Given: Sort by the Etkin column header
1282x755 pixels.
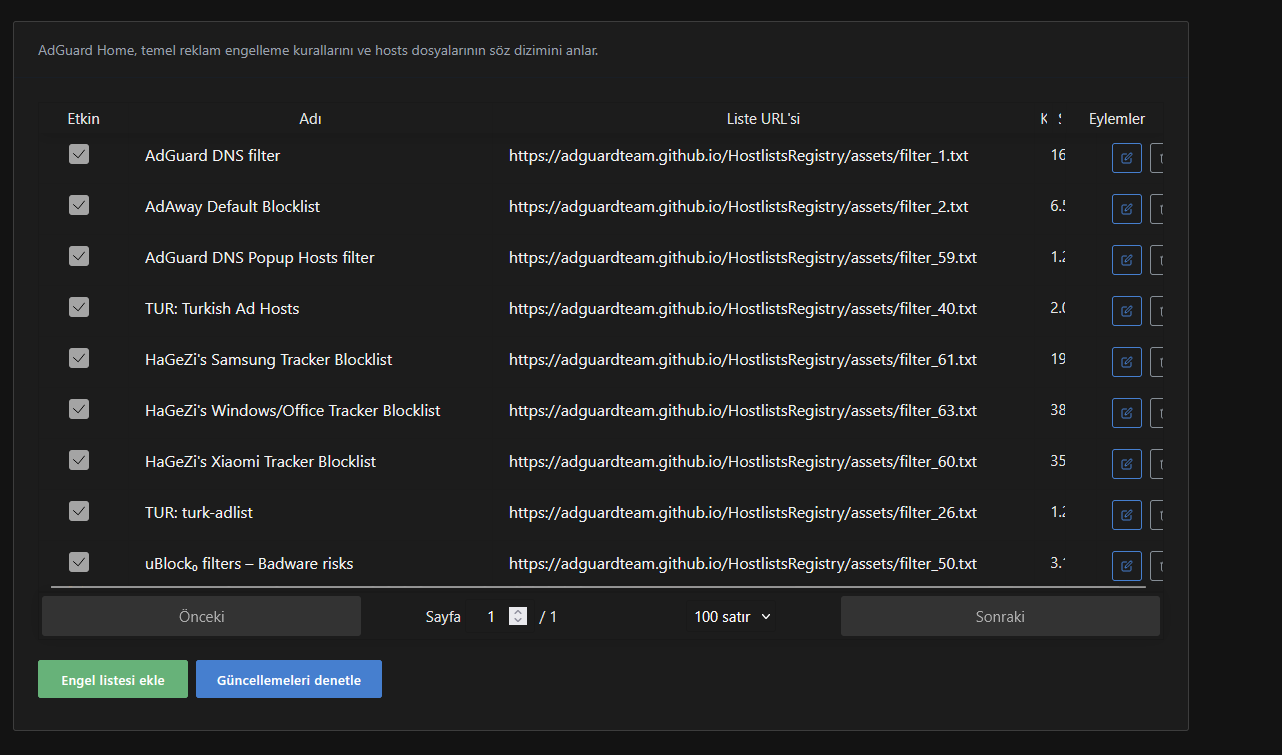Looking at the screenshot, I should coord(84,119).
